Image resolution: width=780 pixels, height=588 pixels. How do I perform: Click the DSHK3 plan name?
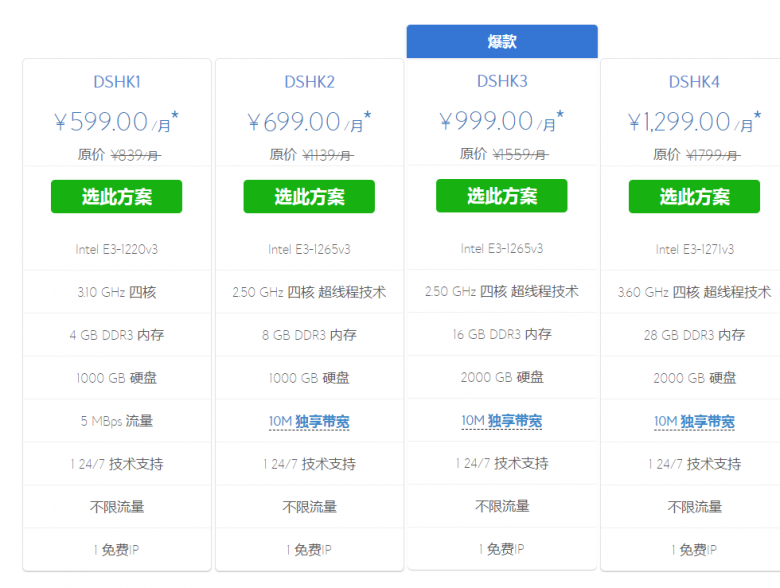(501, 81)
